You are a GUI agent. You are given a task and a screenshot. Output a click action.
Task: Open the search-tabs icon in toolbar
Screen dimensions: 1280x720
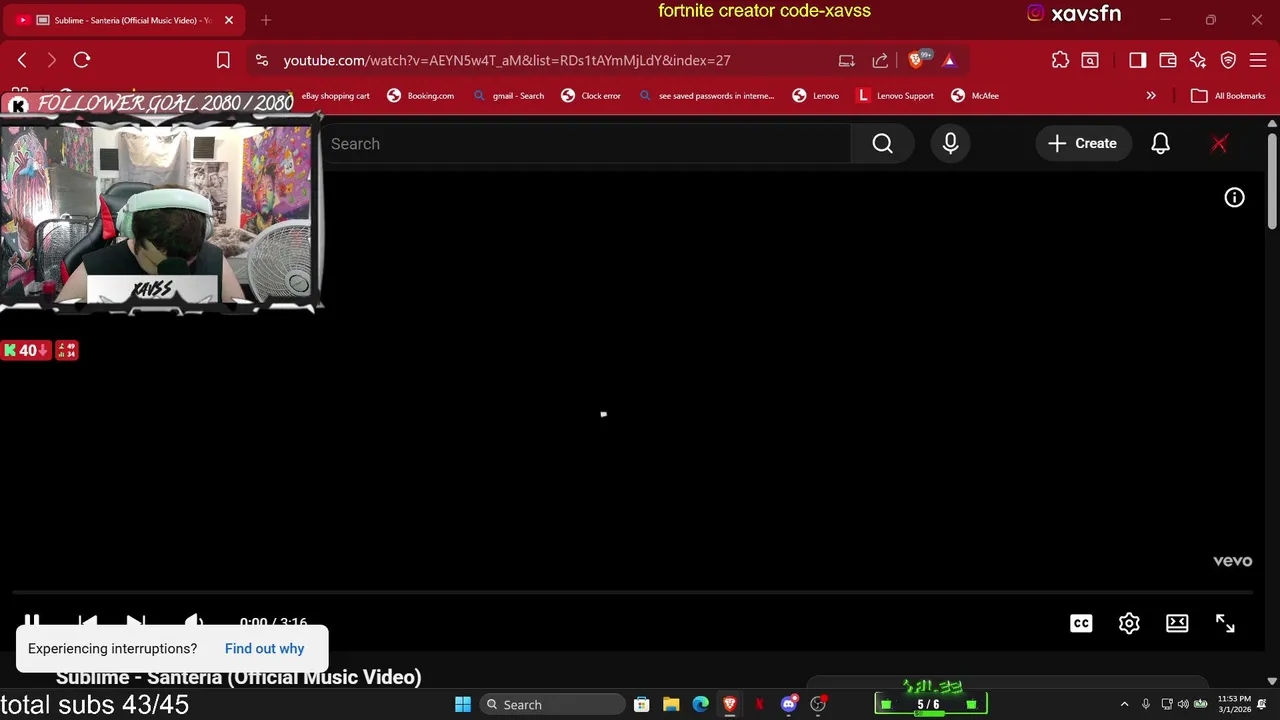click(x=1090, y=60)
